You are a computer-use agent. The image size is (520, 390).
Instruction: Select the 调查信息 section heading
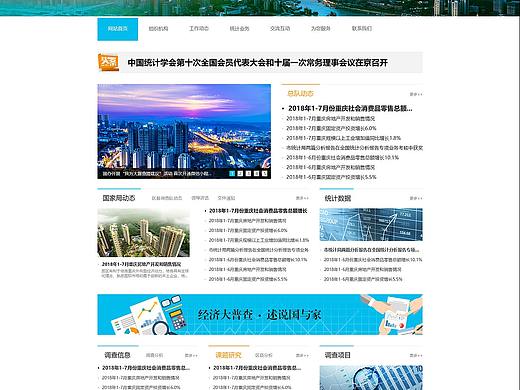[117, 355]
